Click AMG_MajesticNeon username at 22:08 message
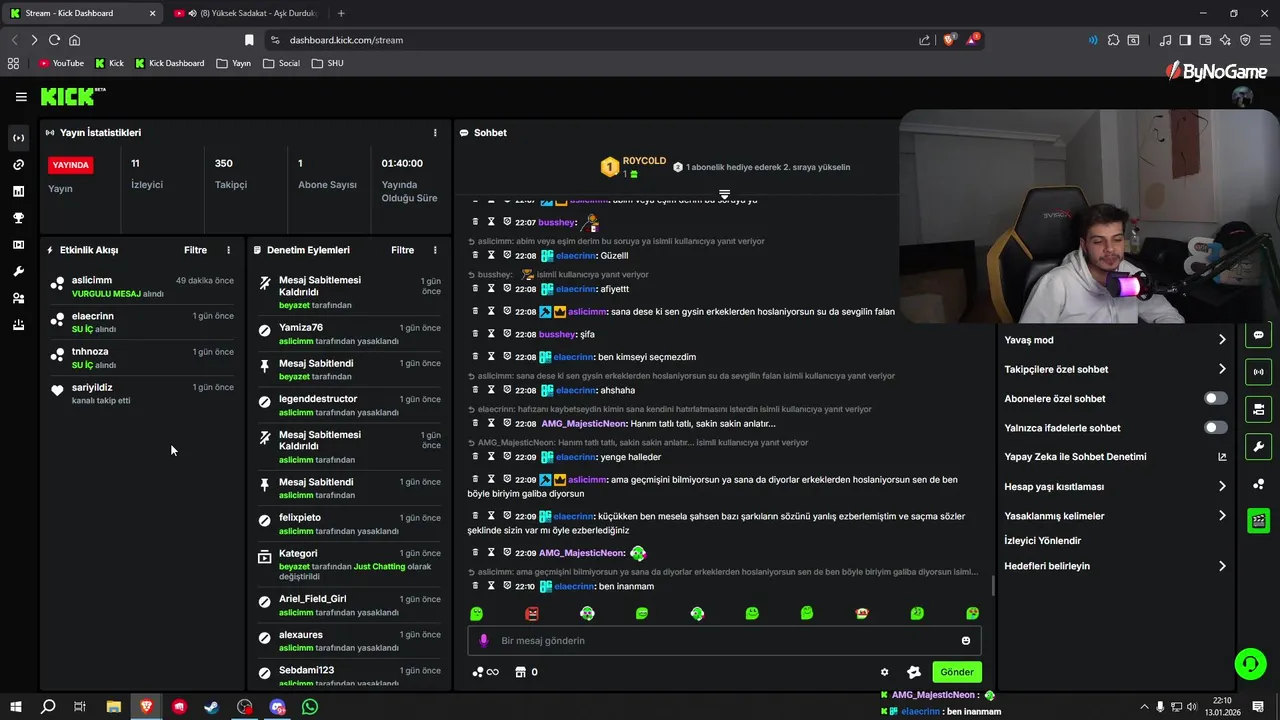1280x720 pixels. (x=583, y=424)
